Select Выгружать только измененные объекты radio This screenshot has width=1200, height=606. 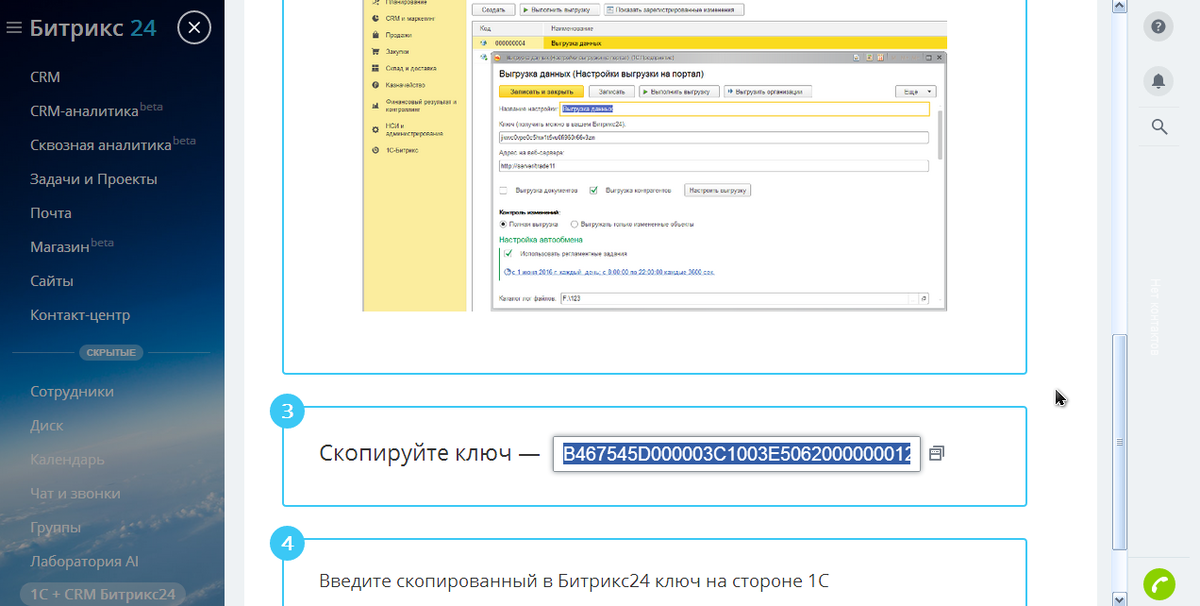[574, 224]
